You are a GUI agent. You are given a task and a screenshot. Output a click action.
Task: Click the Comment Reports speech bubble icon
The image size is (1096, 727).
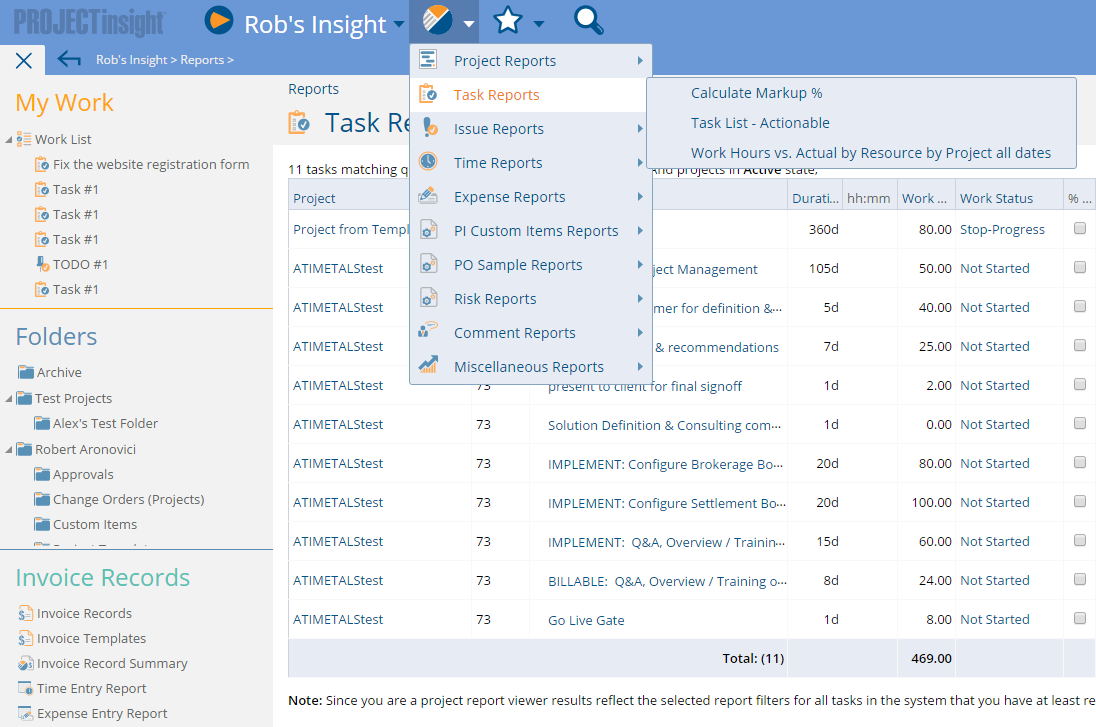(428, 329)
